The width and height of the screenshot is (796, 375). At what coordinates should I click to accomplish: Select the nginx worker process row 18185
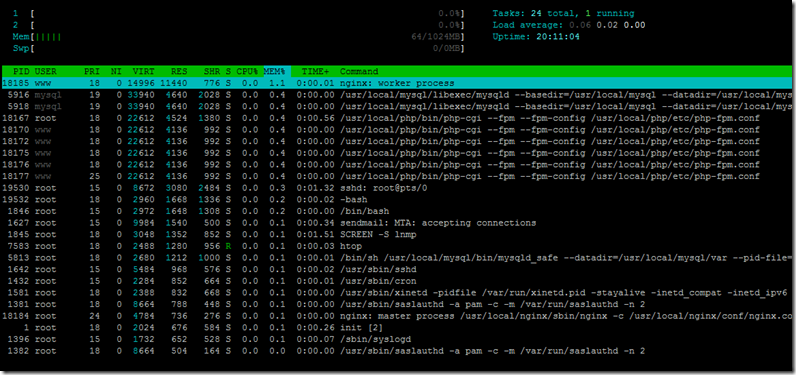point(397,83)
